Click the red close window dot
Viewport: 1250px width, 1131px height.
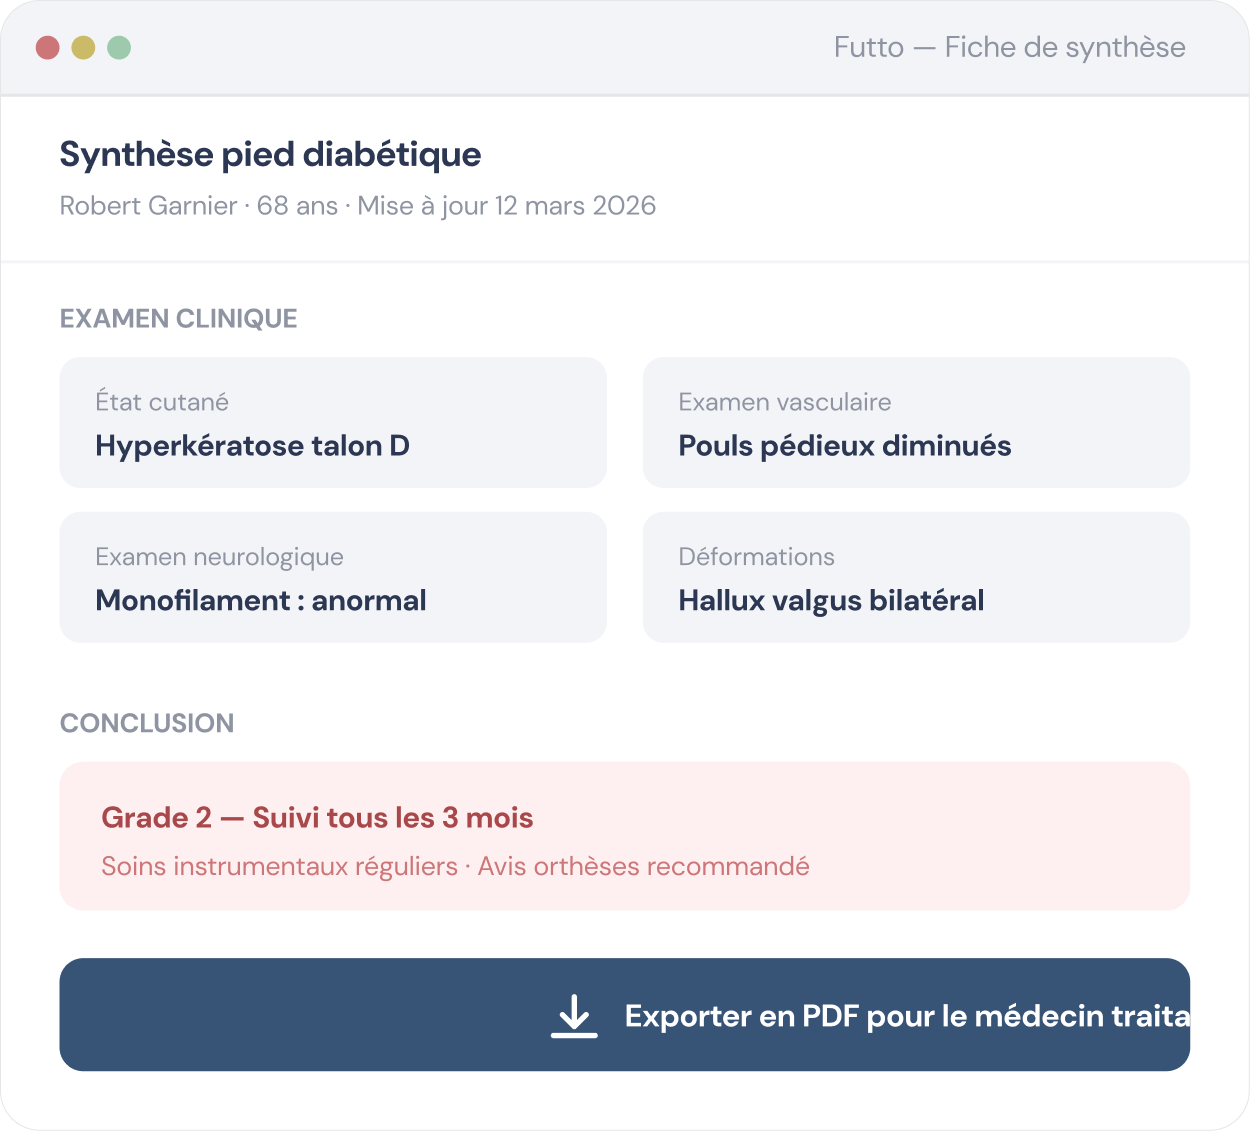48,47
